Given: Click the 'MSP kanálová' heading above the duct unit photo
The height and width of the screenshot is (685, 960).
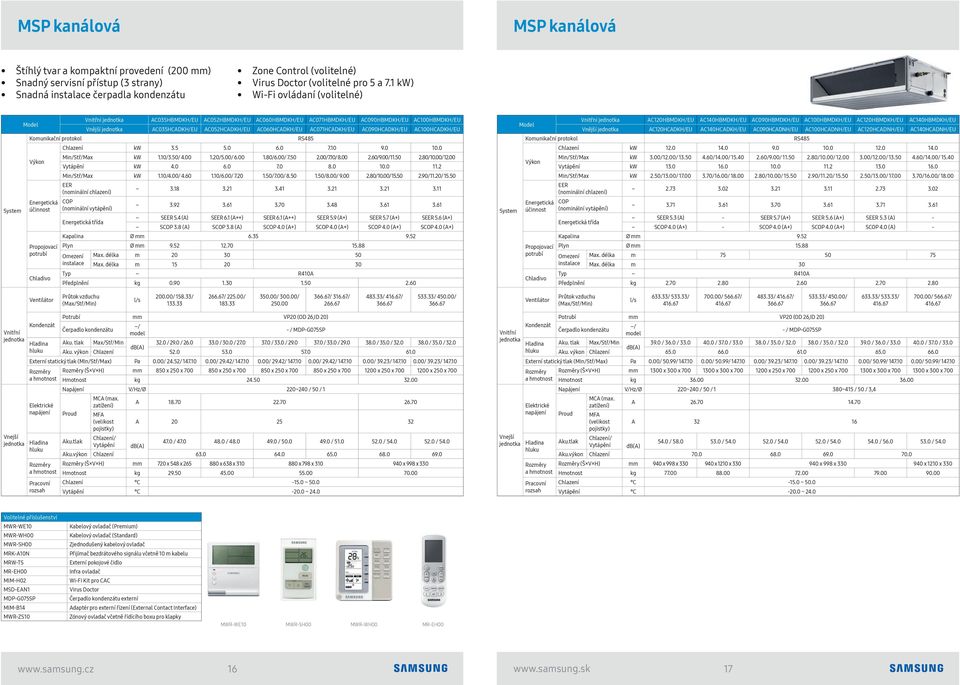Looking at the screenshot, I should coord(564,26).
